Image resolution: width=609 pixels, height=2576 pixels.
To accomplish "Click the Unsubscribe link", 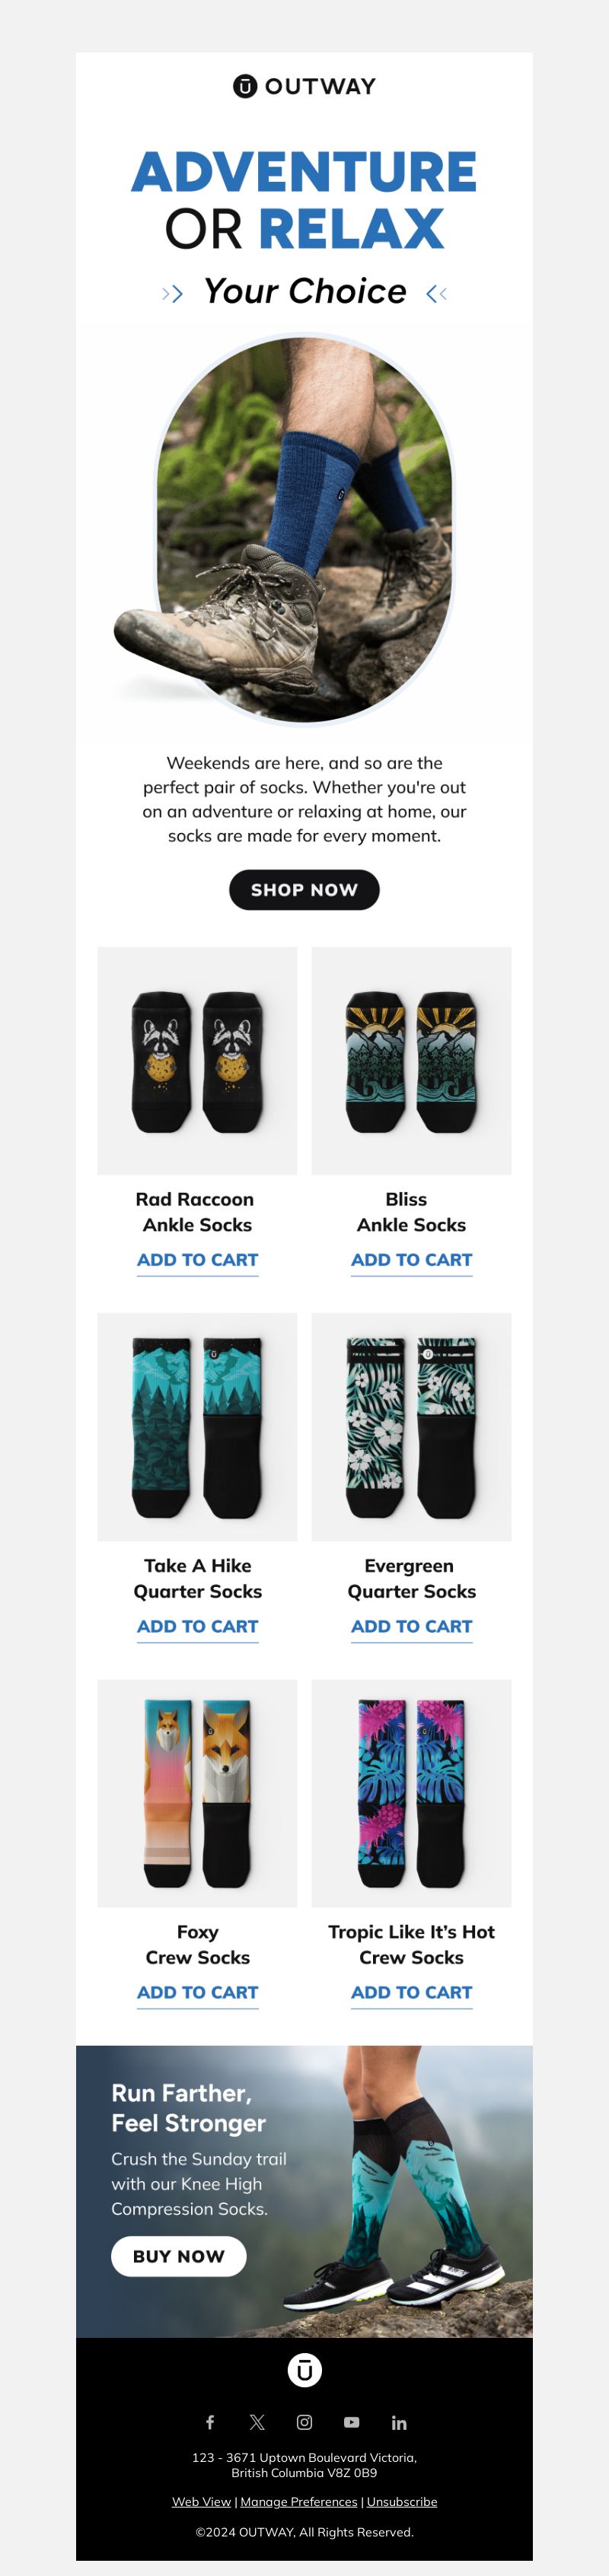I will click(x=401, y=2501).
